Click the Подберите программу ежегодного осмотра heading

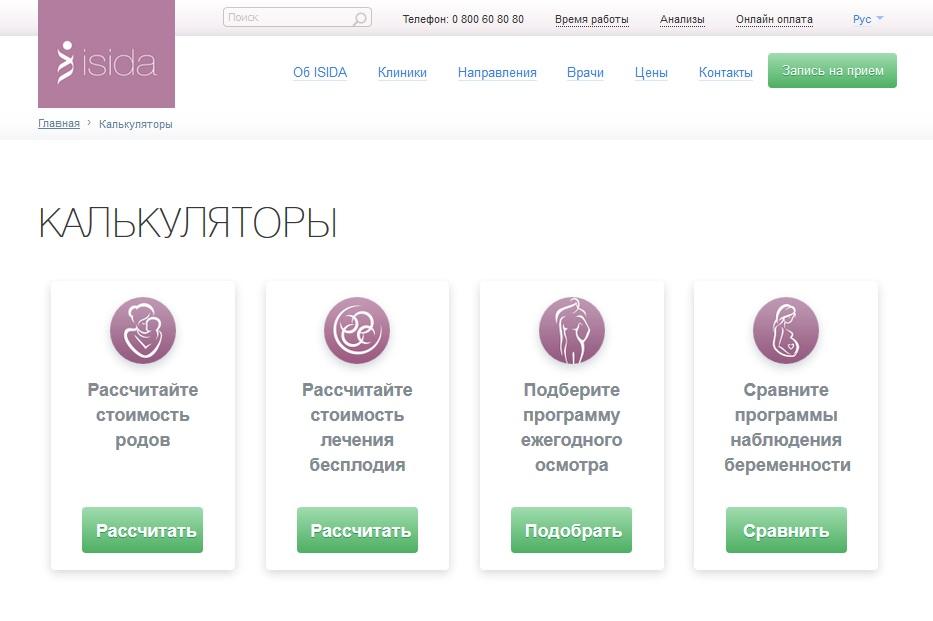[572, 428]
